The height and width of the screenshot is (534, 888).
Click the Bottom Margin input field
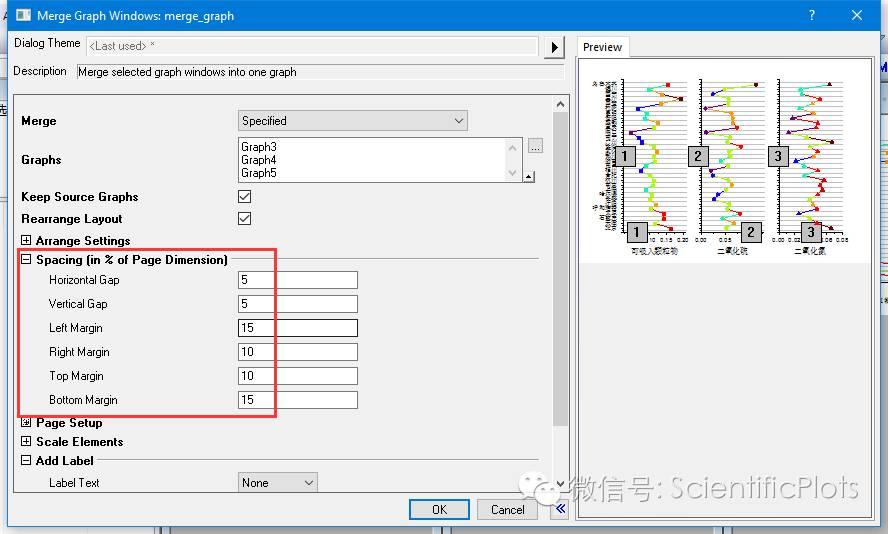pos(298,400)
